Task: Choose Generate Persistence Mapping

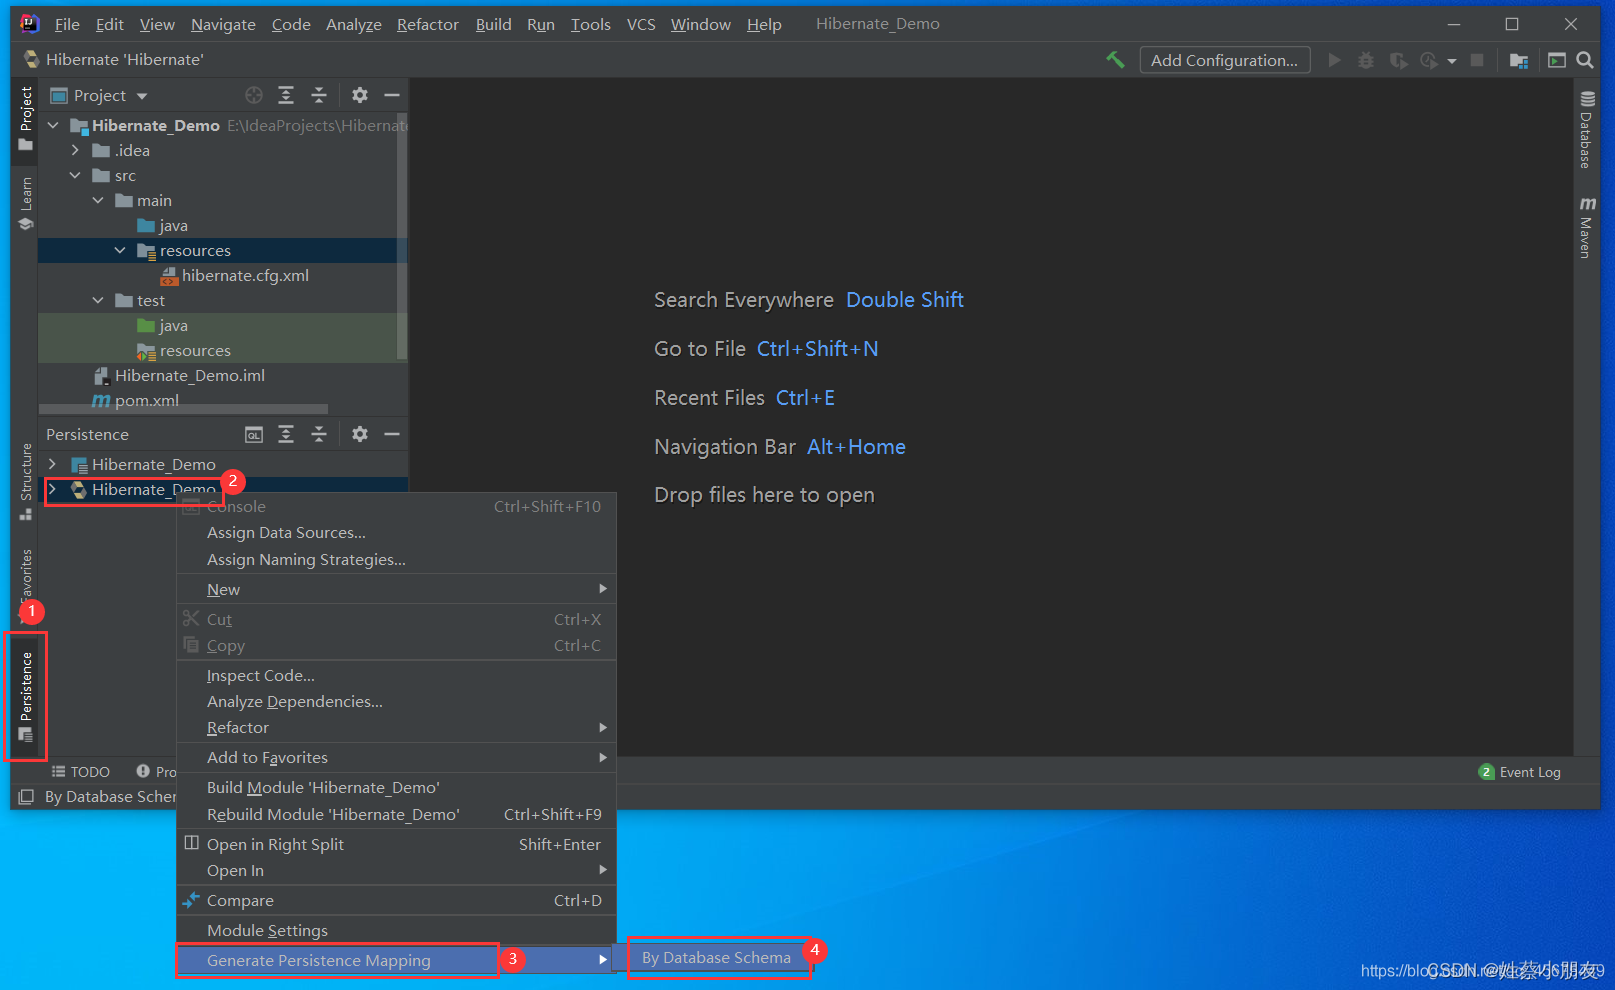Action: pos(396,960)
